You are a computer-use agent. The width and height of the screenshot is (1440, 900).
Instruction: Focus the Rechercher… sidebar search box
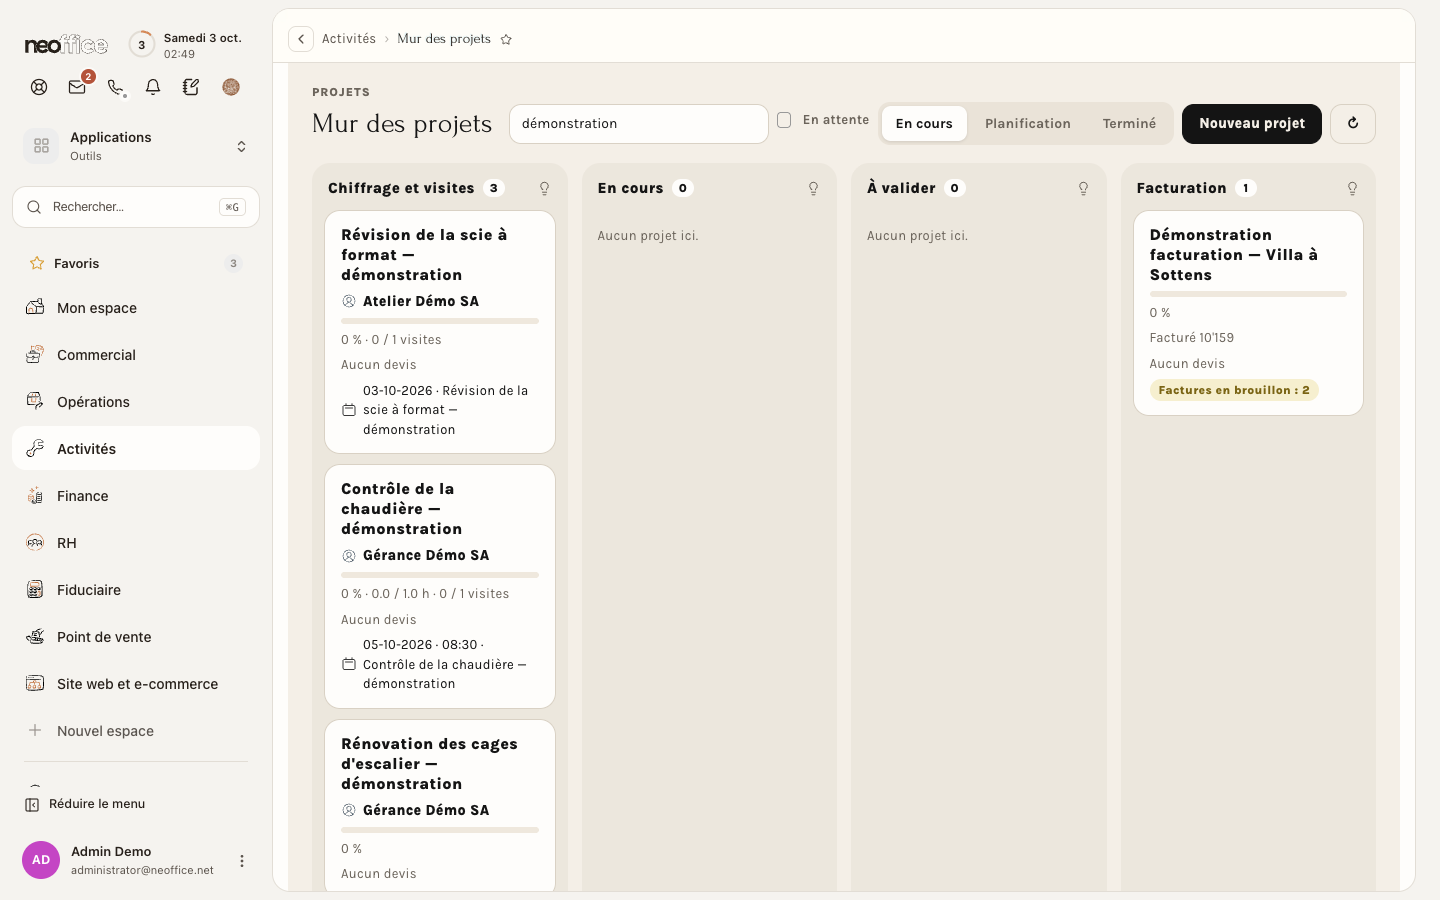[x=136, y=207]
